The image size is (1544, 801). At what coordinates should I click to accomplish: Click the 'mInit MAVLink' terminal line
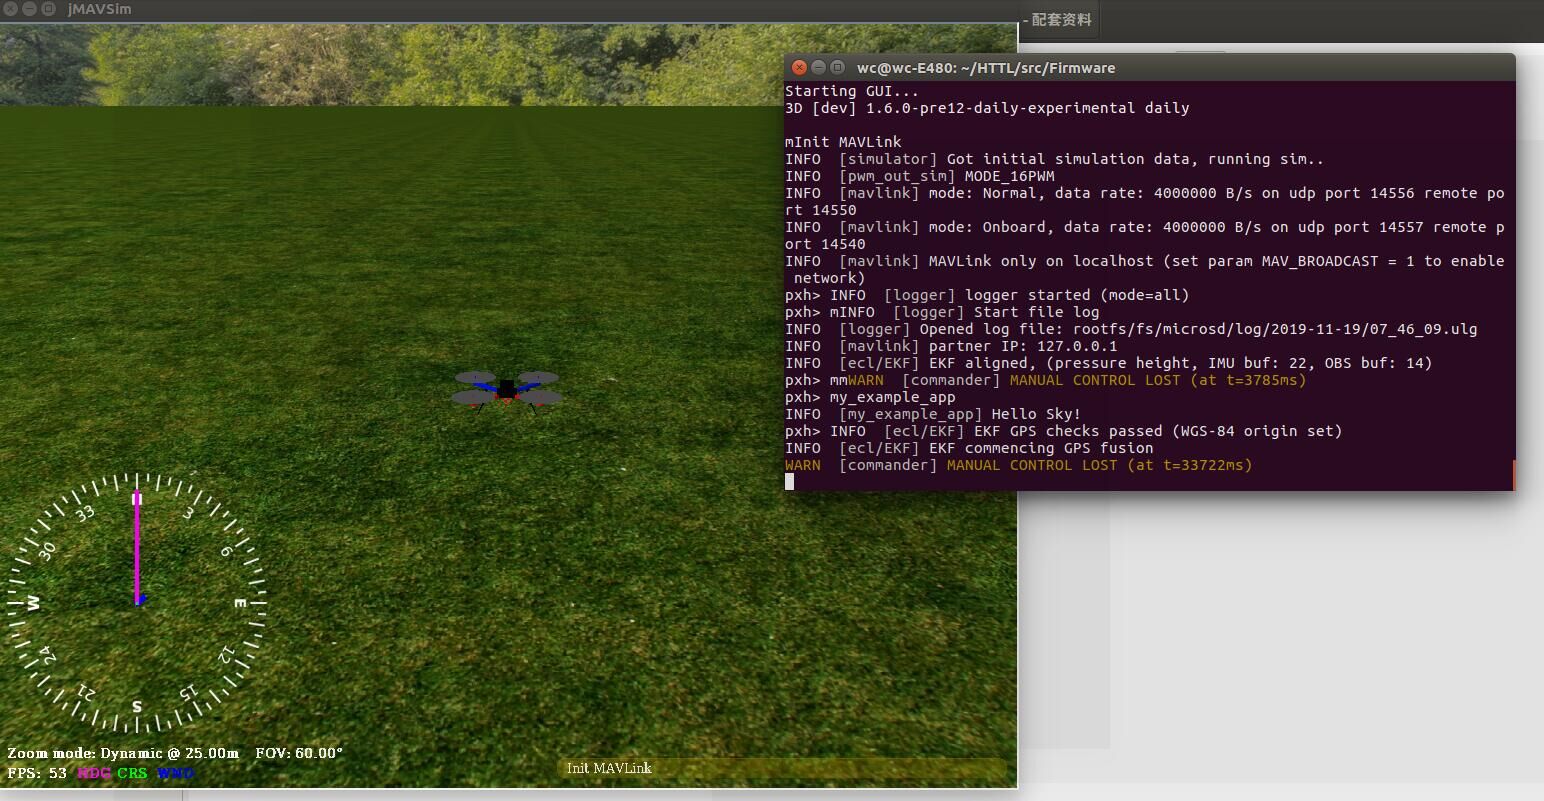[x=843, y=142]
